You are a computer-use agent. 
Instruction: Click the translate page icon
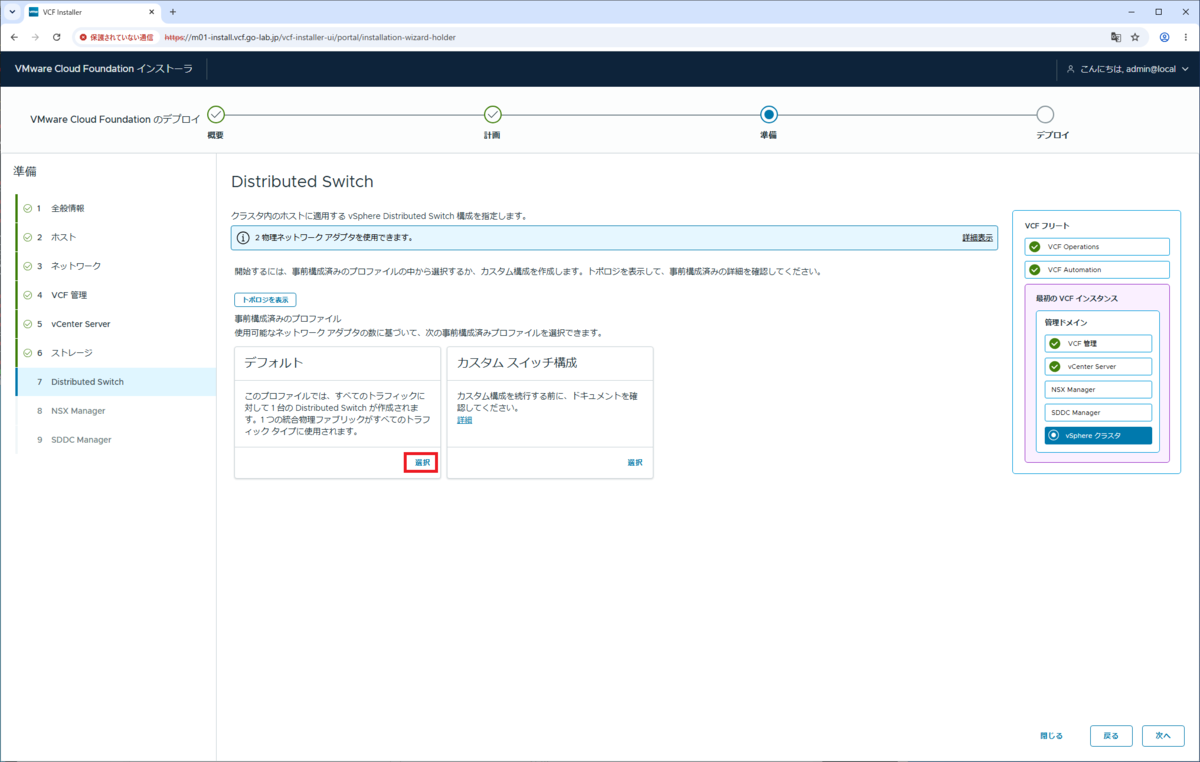(1116, 37)
